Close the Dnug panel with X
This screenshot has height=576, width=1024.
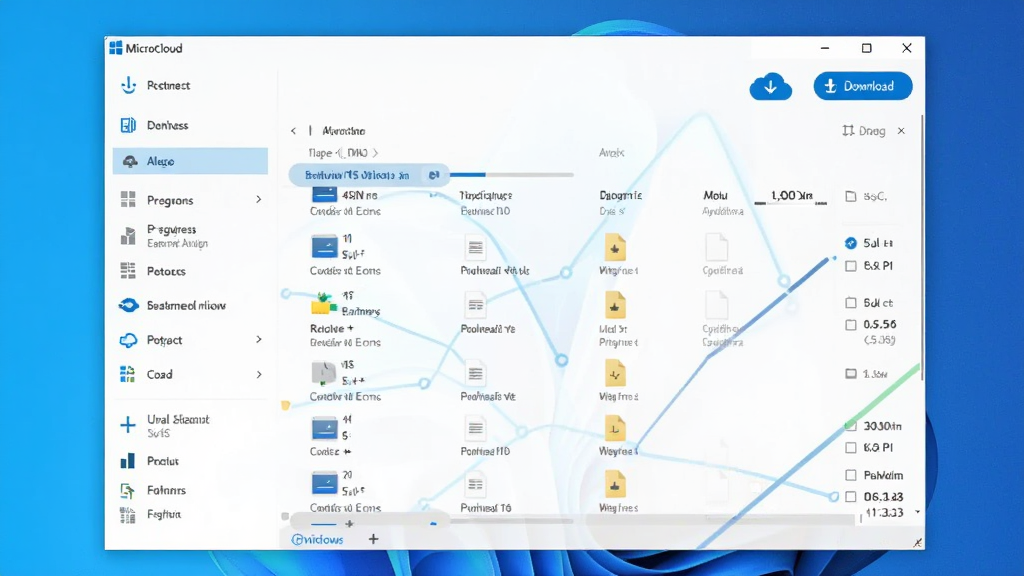pos(901,131)
